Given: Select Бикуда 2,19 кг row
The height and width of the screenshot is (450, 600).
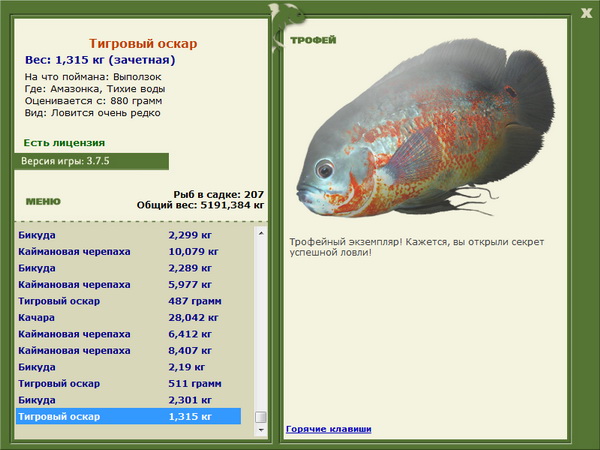Looking at the screenshot, I should click(129, 367).
